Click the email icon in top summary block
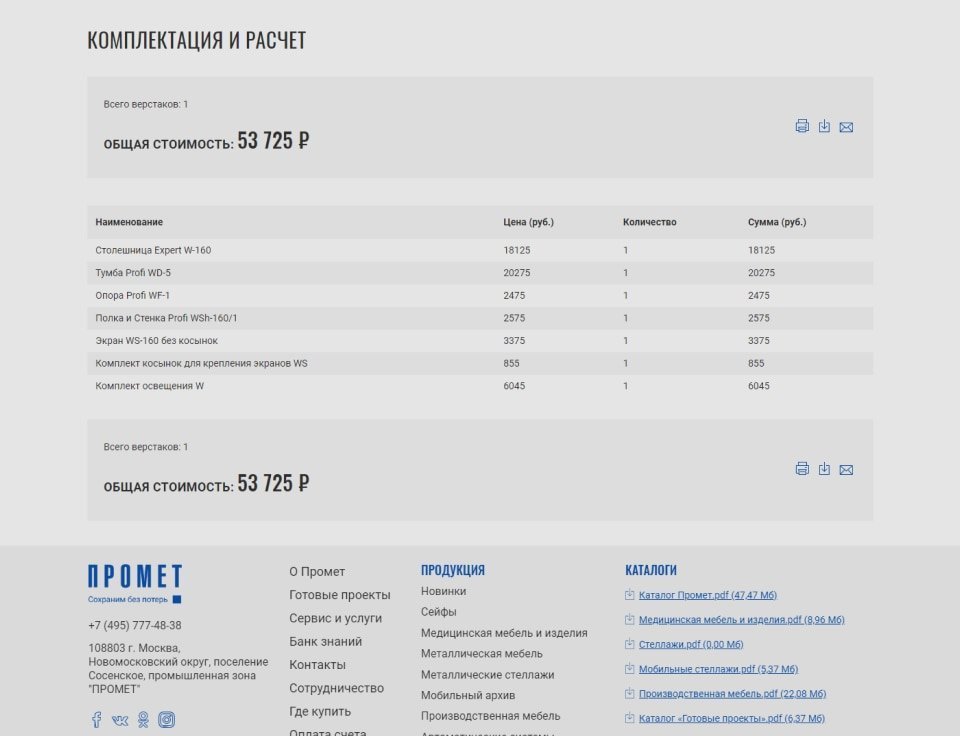The width and height of the screenshot is (960, 736). click(846, 127)
